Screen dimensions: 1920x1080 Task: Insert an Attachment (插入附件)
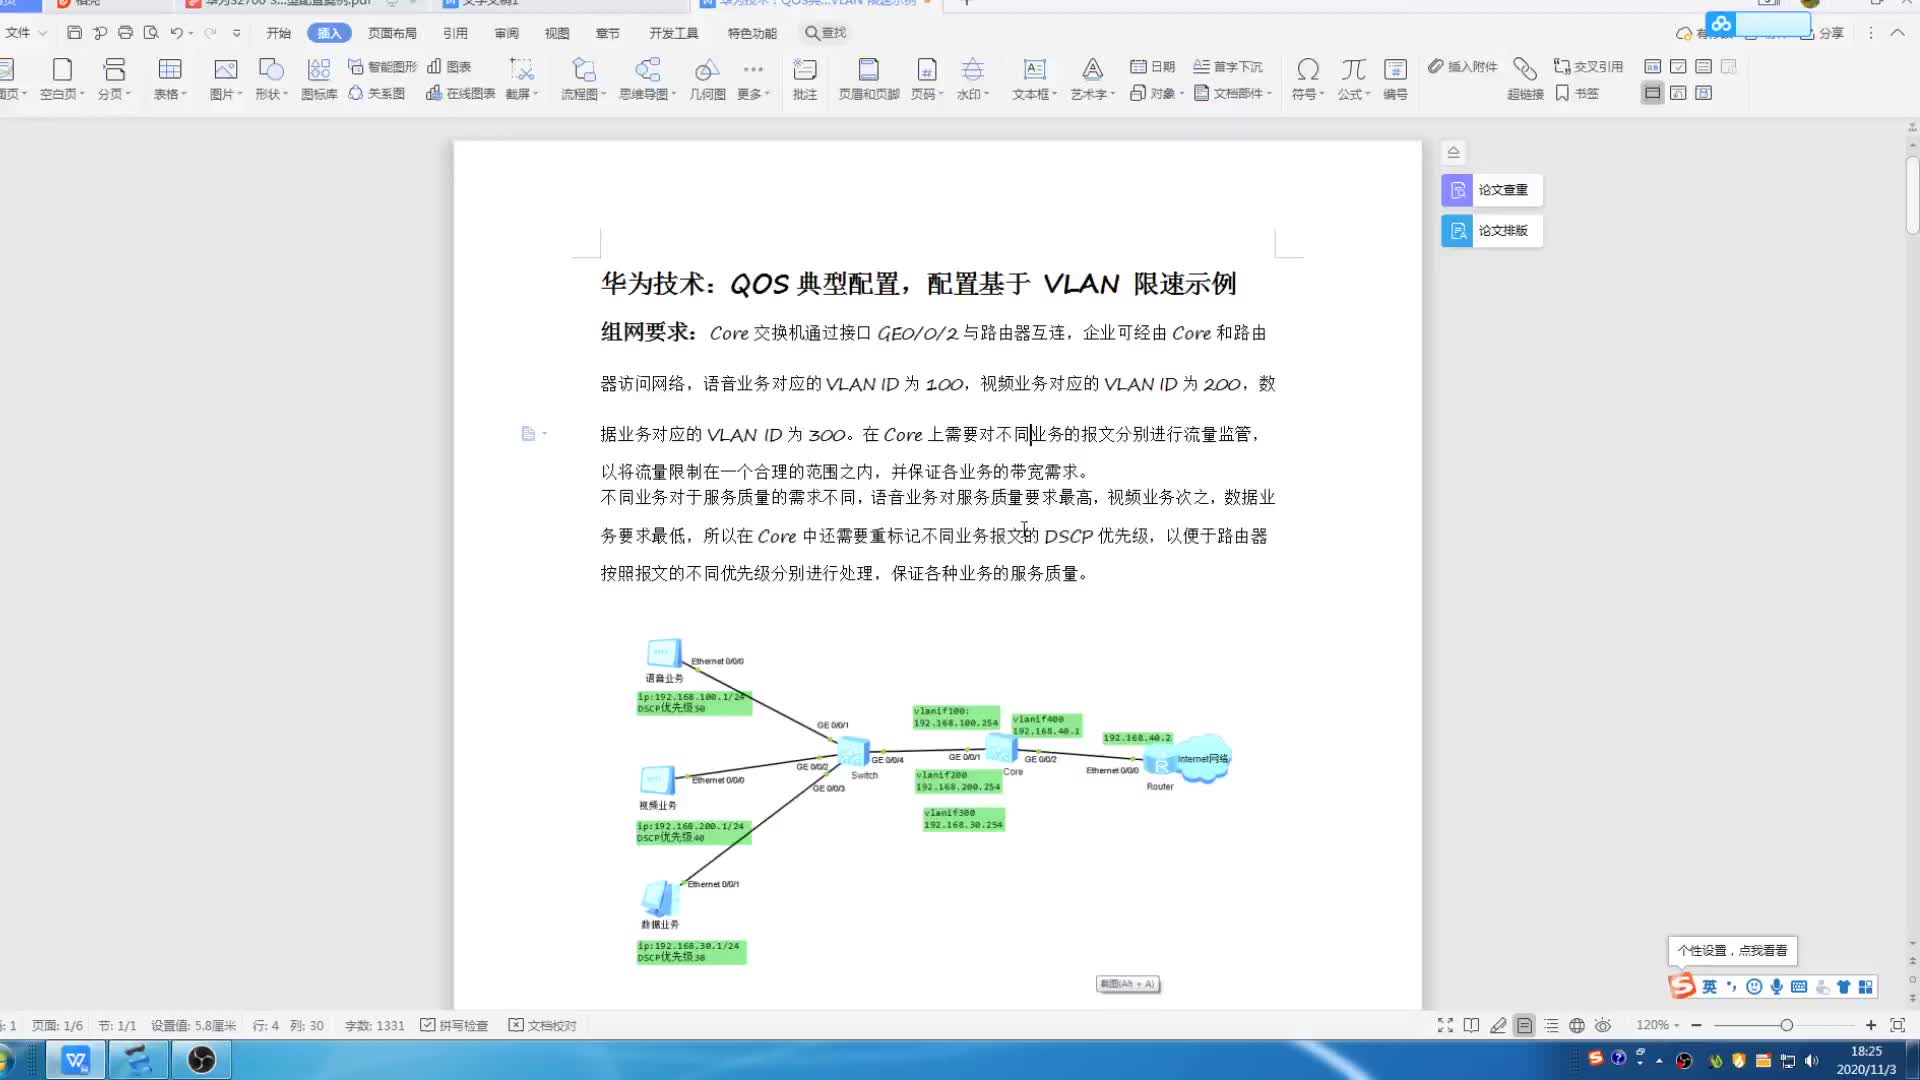tap(1462, 66)
